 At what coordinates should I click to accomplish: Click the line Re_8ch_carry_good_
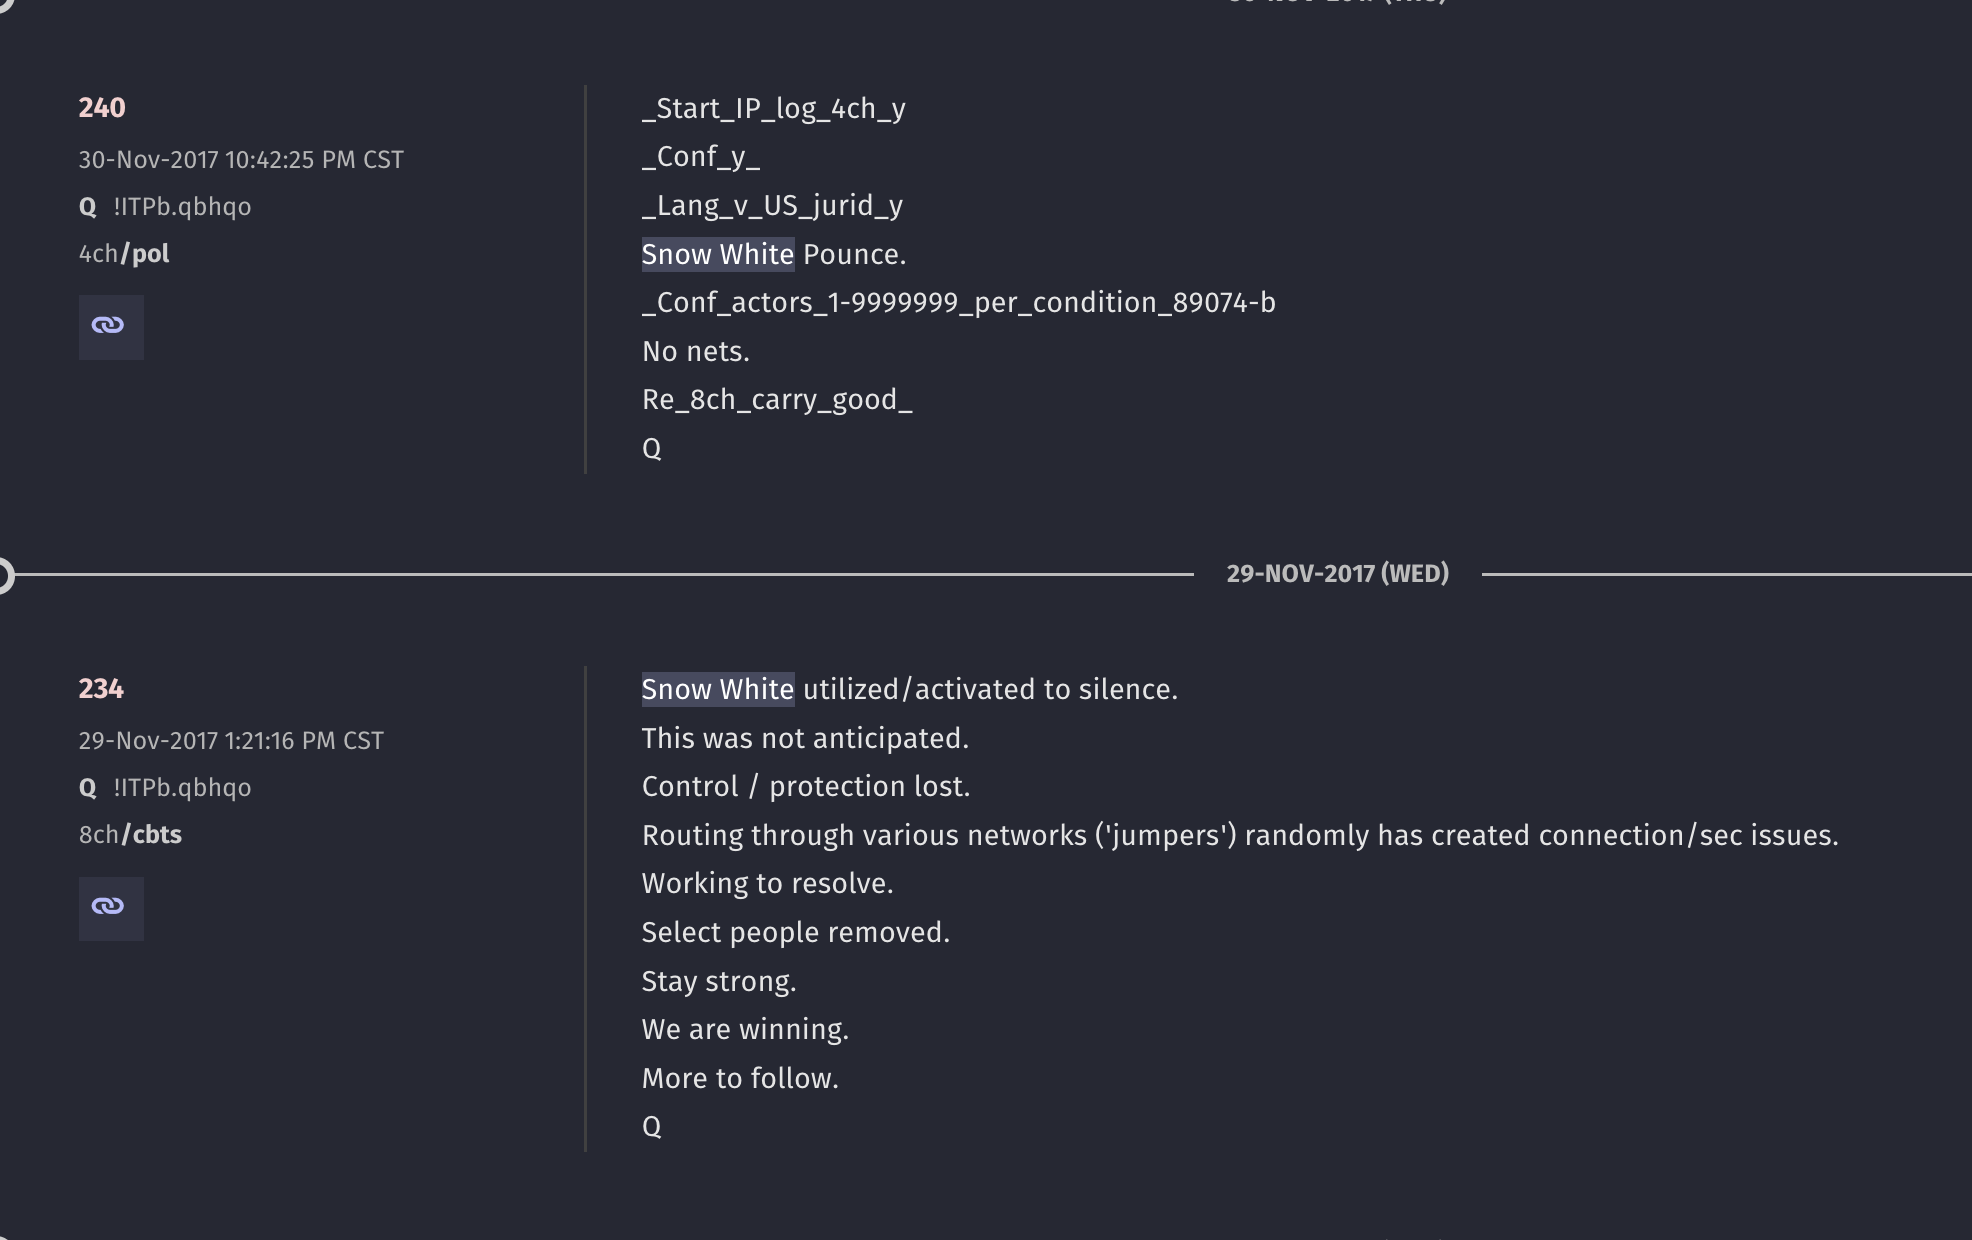click(x=777, y=400)
